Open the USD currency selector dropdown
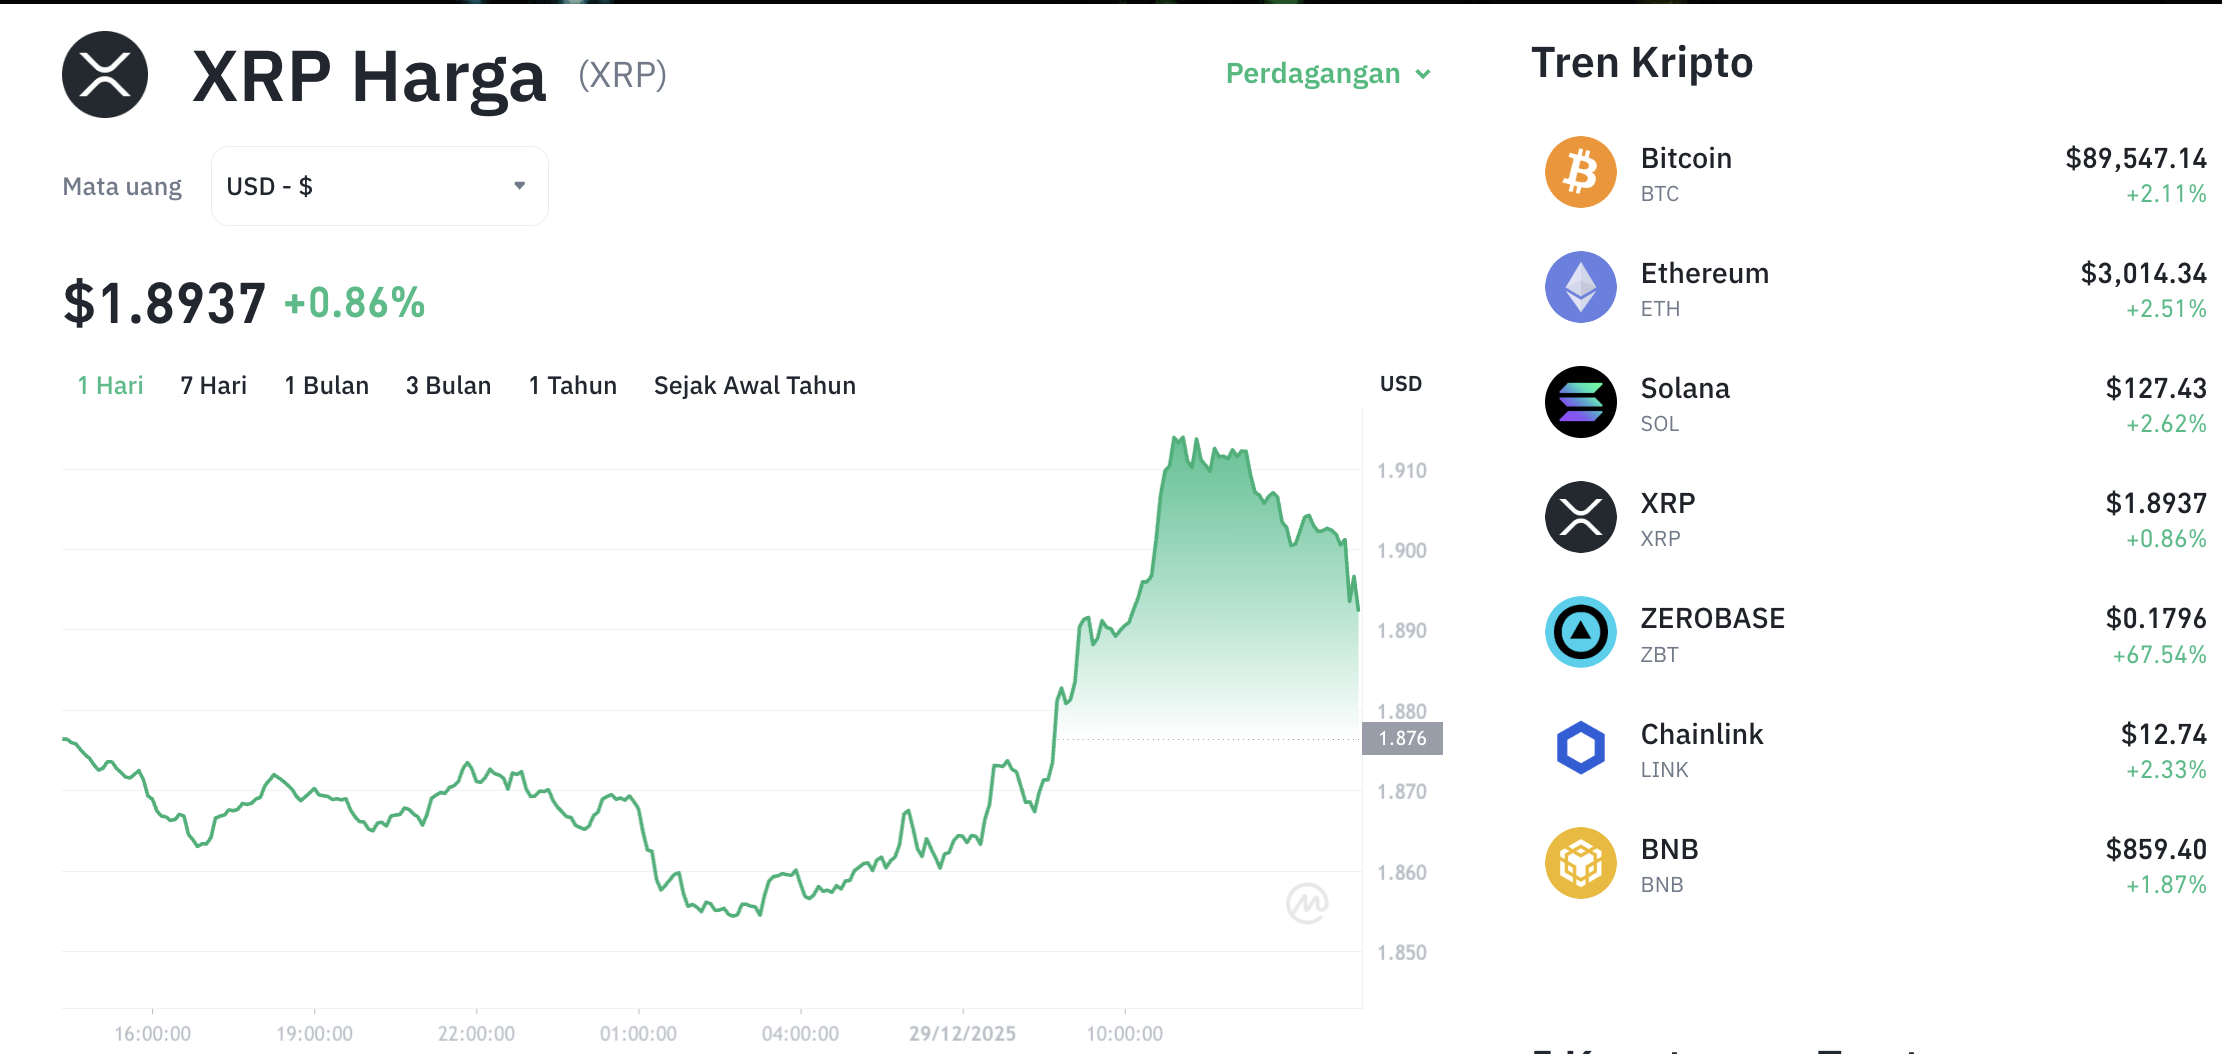The width and height of the screenshot is (2222, 1054). 378,185
